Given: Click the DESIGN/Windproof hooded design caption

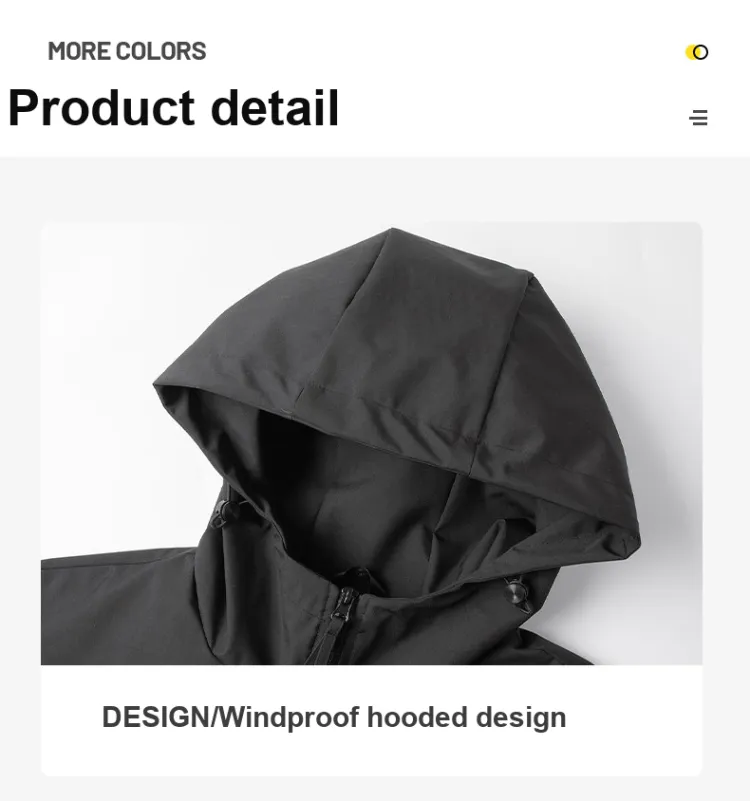Looking at the screenshot, I should tap(334, 717).
